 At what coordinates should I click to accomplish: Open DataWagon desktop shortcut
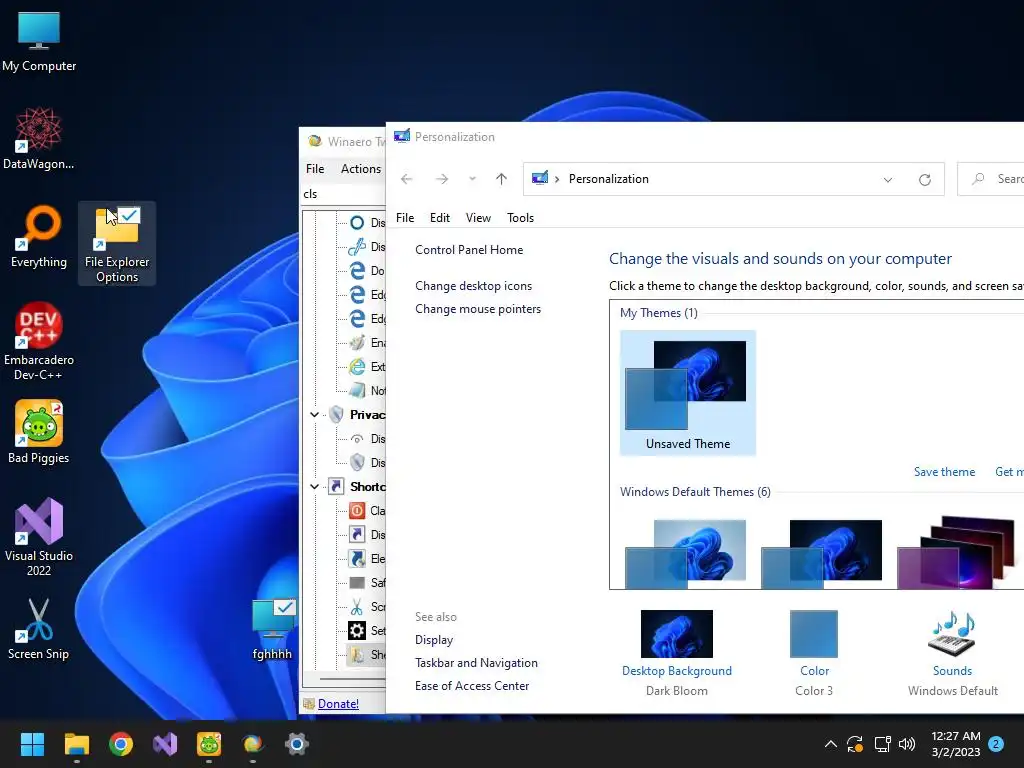tap(39, 139)
